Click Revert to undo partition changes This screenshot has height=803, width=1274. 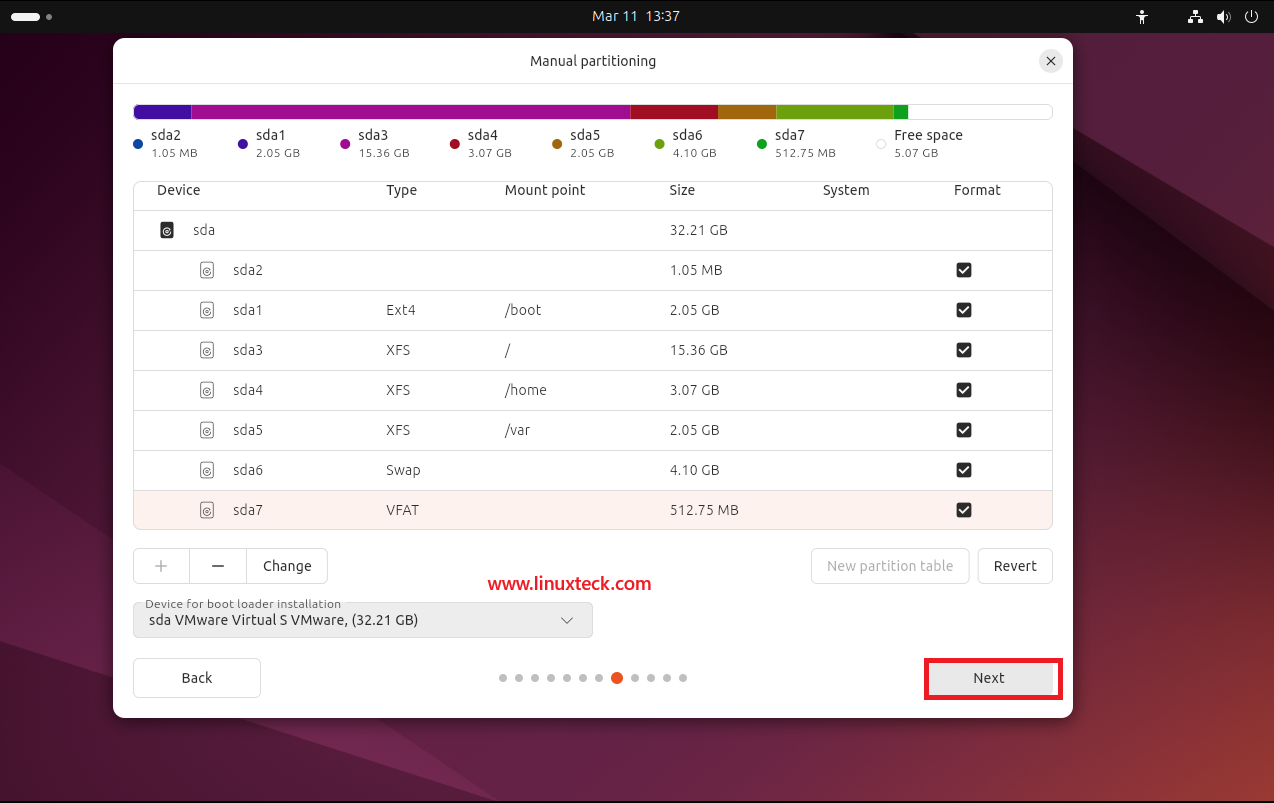tap(1014, 566)
